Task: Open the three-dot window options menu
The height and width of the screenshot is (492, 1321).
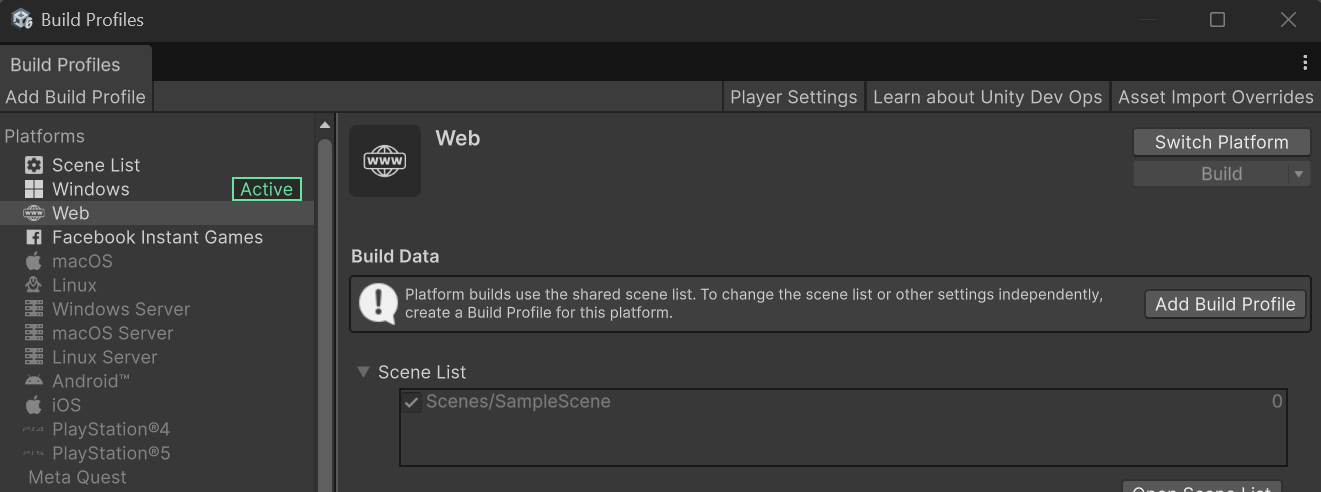Action: 1305,63
